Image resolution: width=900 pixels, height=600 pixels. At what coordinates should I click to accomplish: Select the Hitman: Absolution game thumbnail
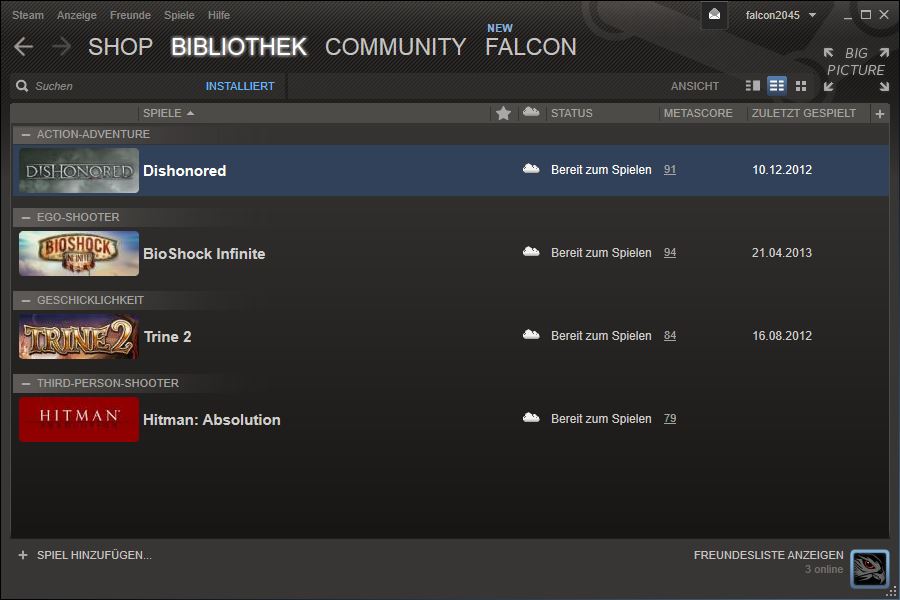[79, 419]
